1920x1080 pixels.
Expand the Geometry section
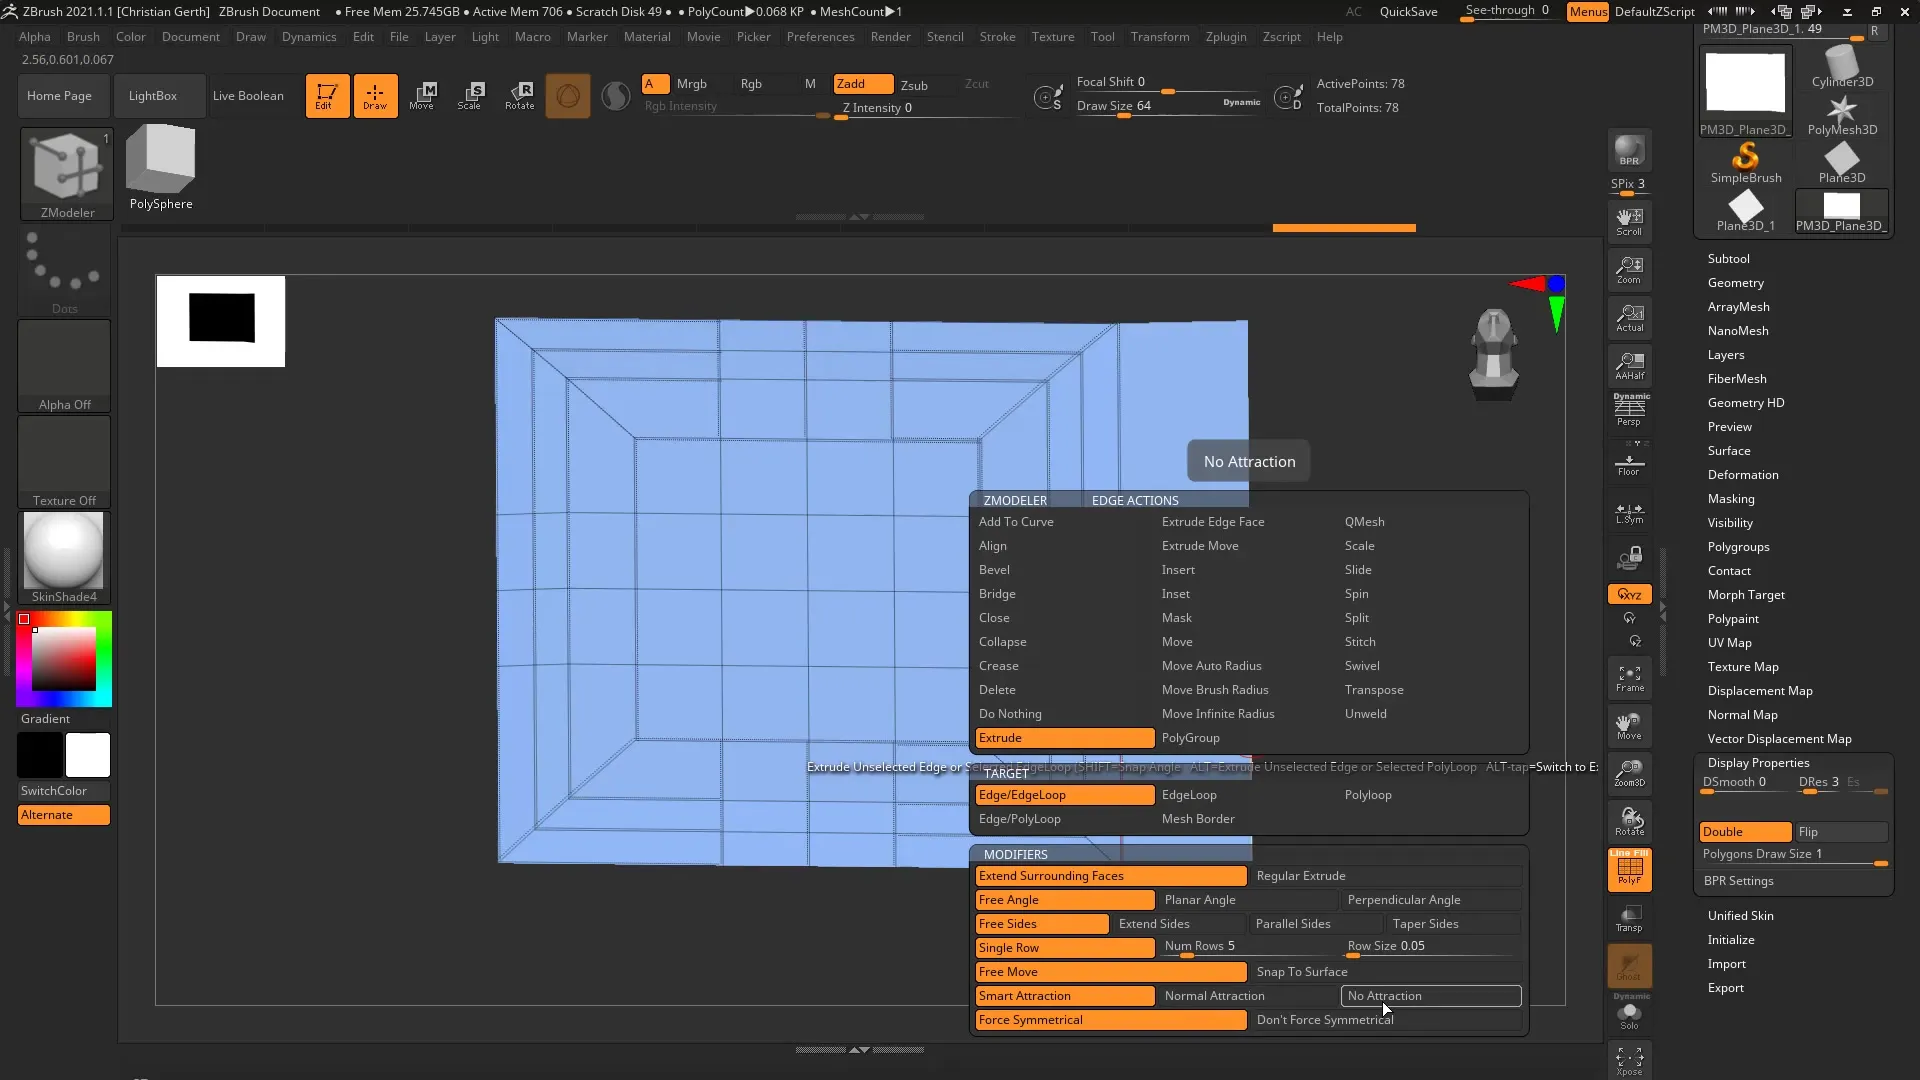pyautogui.click(x=1735, y=283)
